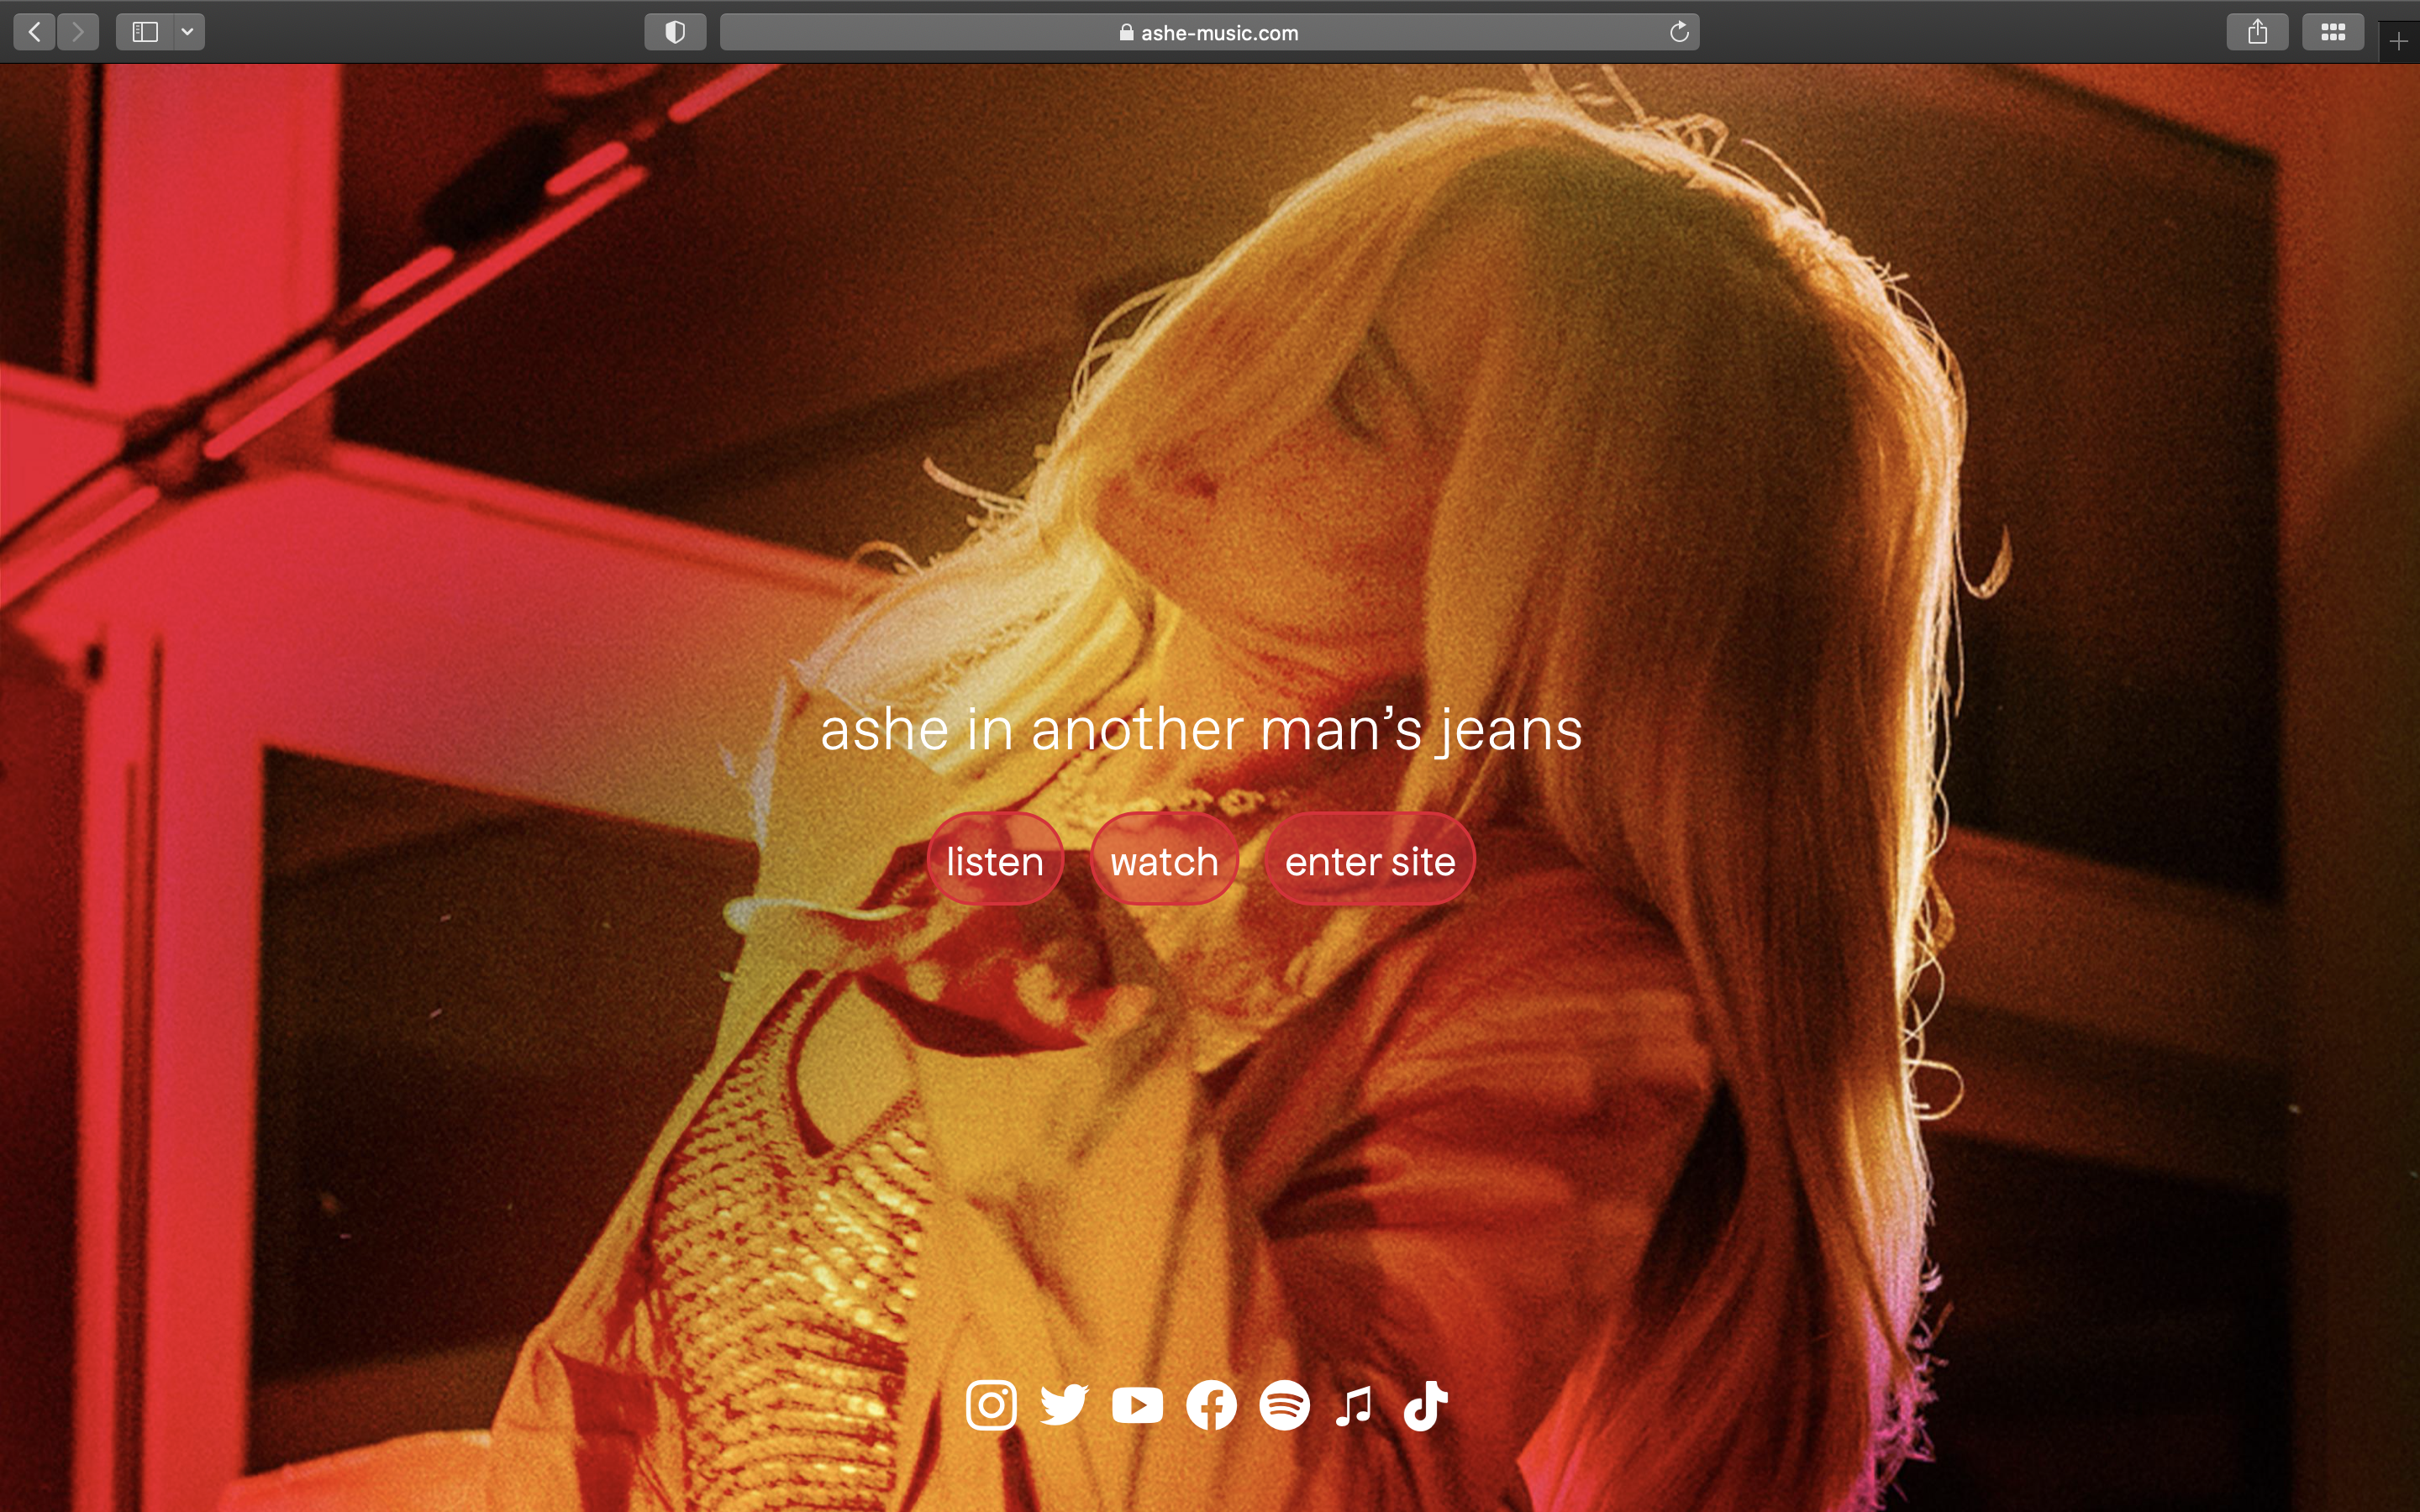Show the tab overview grid
Image resolution: width=2420 pixels, height=1512 pixels.
tap(2333, 32)
